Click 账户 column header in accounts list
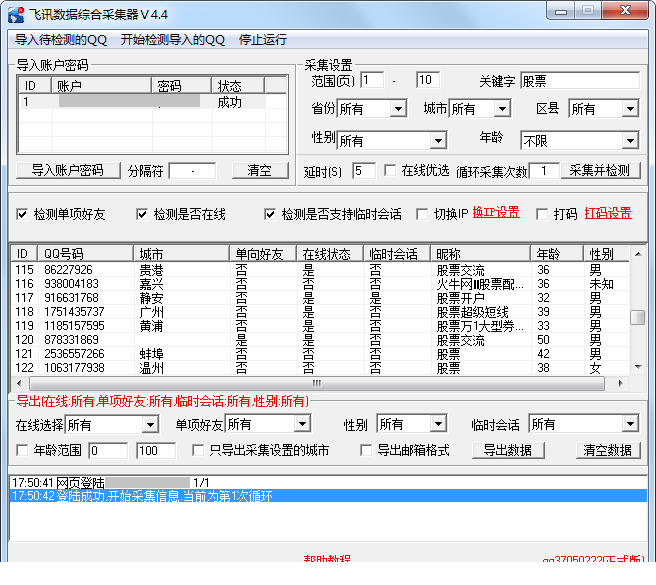Image resolution: width=656 pixels, height=585 pixels. pyautogui.click(x=101, y=86)
